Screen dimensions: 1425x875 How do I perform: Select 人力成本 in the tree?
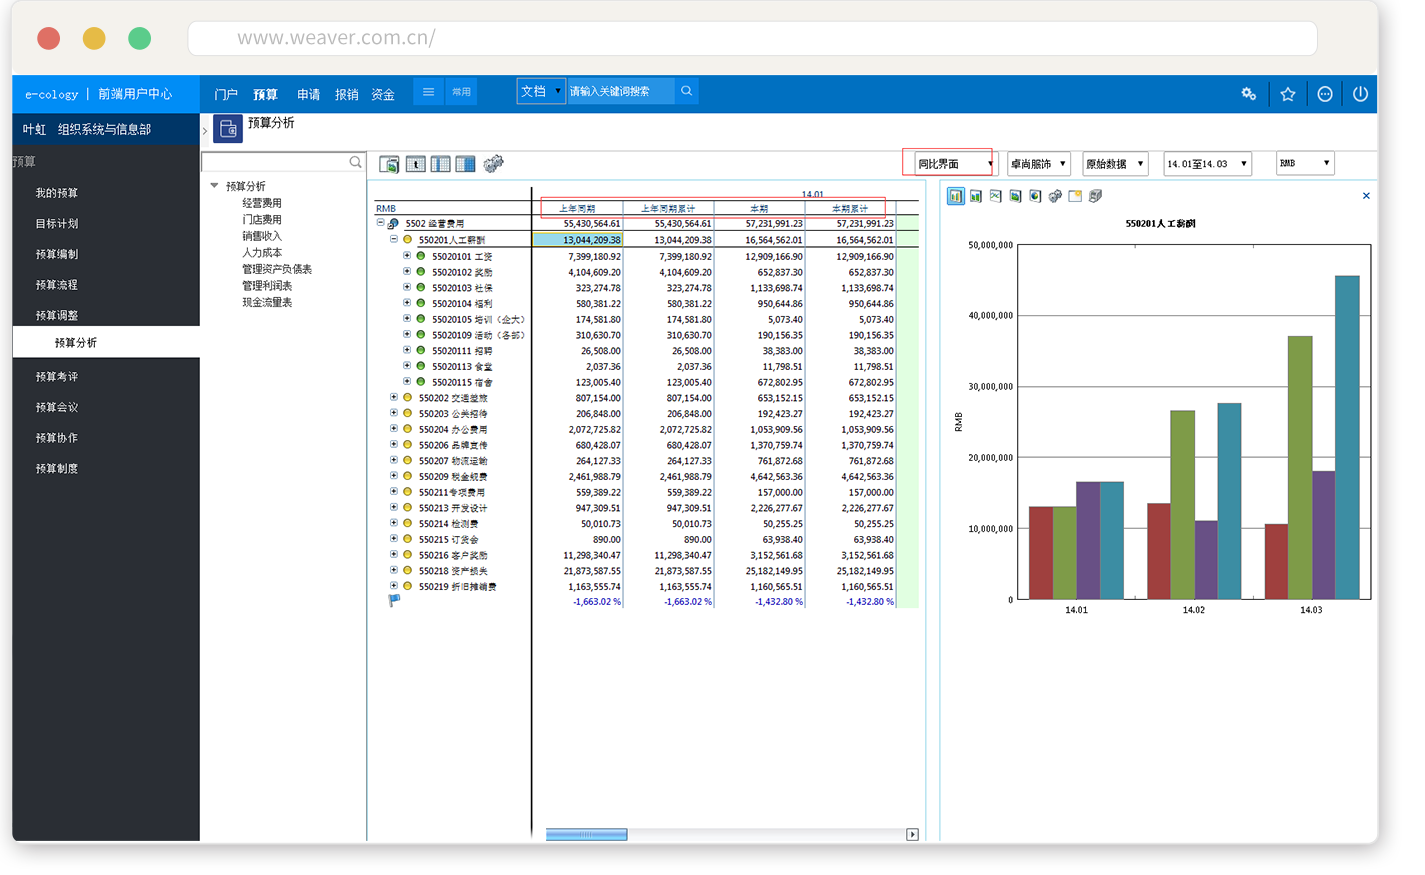coord(262,252)
